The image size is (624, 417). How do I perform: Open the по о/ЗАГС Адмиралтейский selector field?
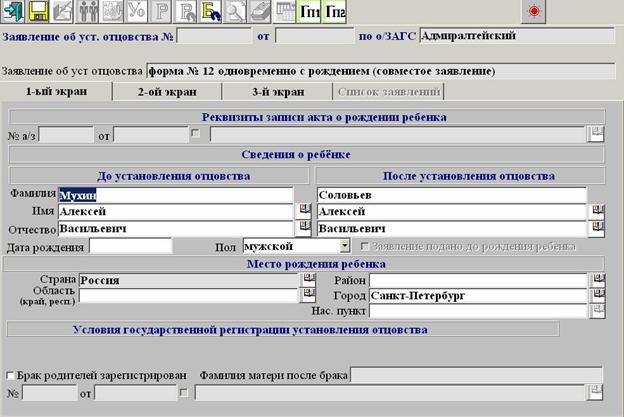pos(517,36)
